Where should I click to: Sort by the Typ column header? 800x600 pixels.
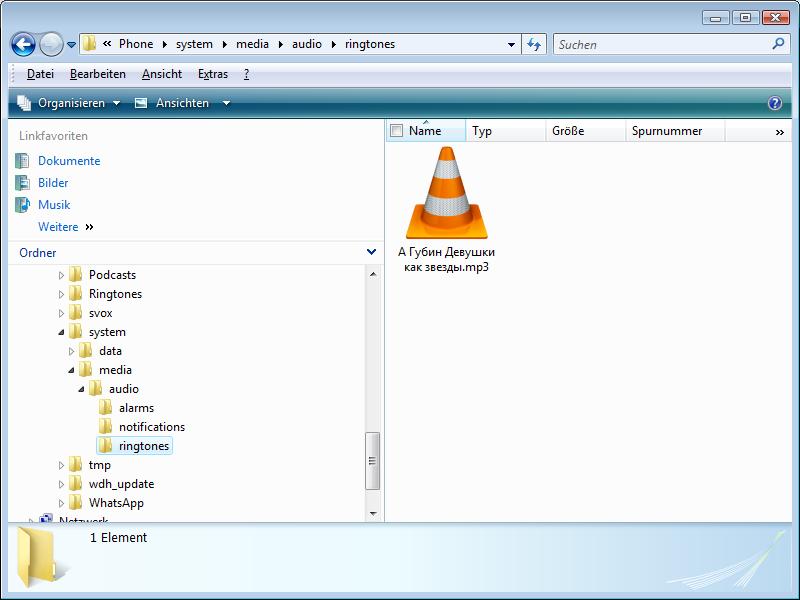pos(506,131)
